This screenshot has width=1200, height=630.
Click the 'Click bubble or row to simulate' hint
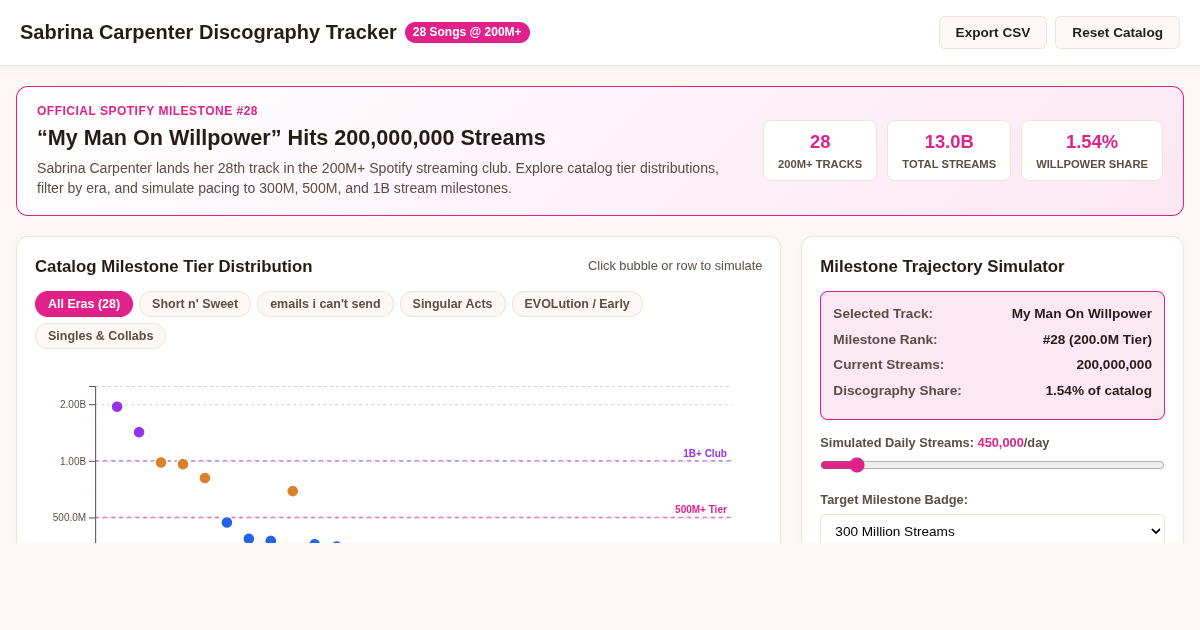[675, 266]
